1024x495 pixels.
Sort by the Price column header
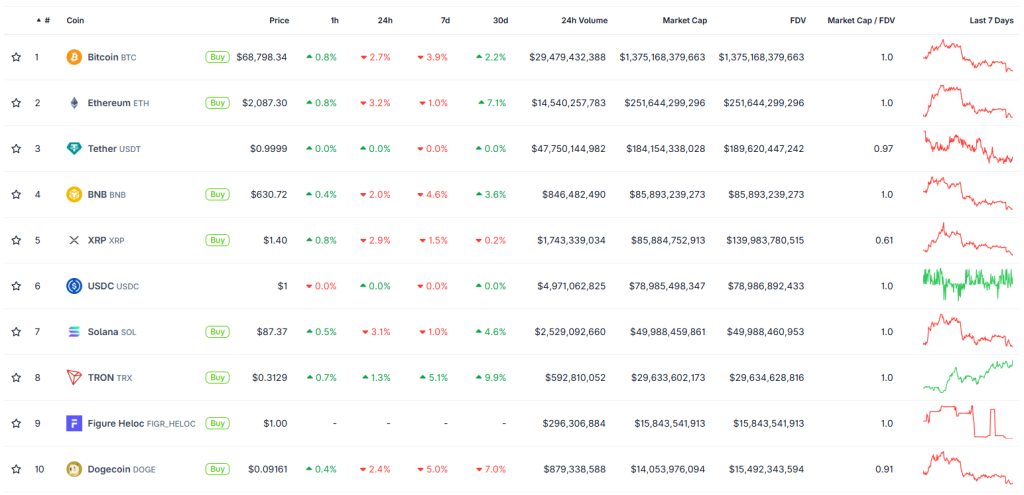tap(279, 20)
